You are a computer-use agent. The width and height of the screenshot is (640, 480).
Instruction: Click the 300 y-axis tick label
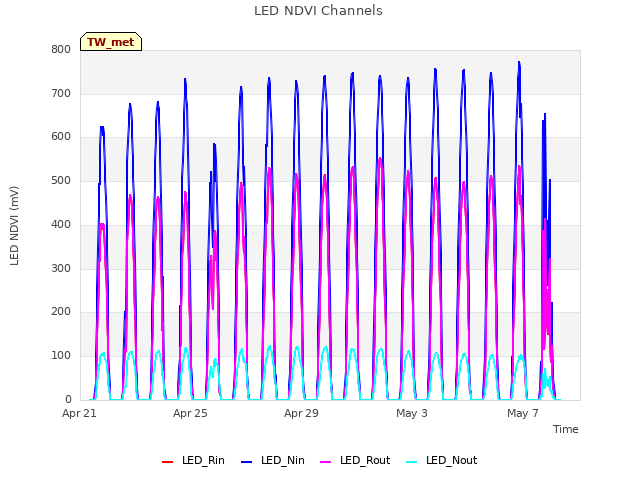(x=61, y=269)
